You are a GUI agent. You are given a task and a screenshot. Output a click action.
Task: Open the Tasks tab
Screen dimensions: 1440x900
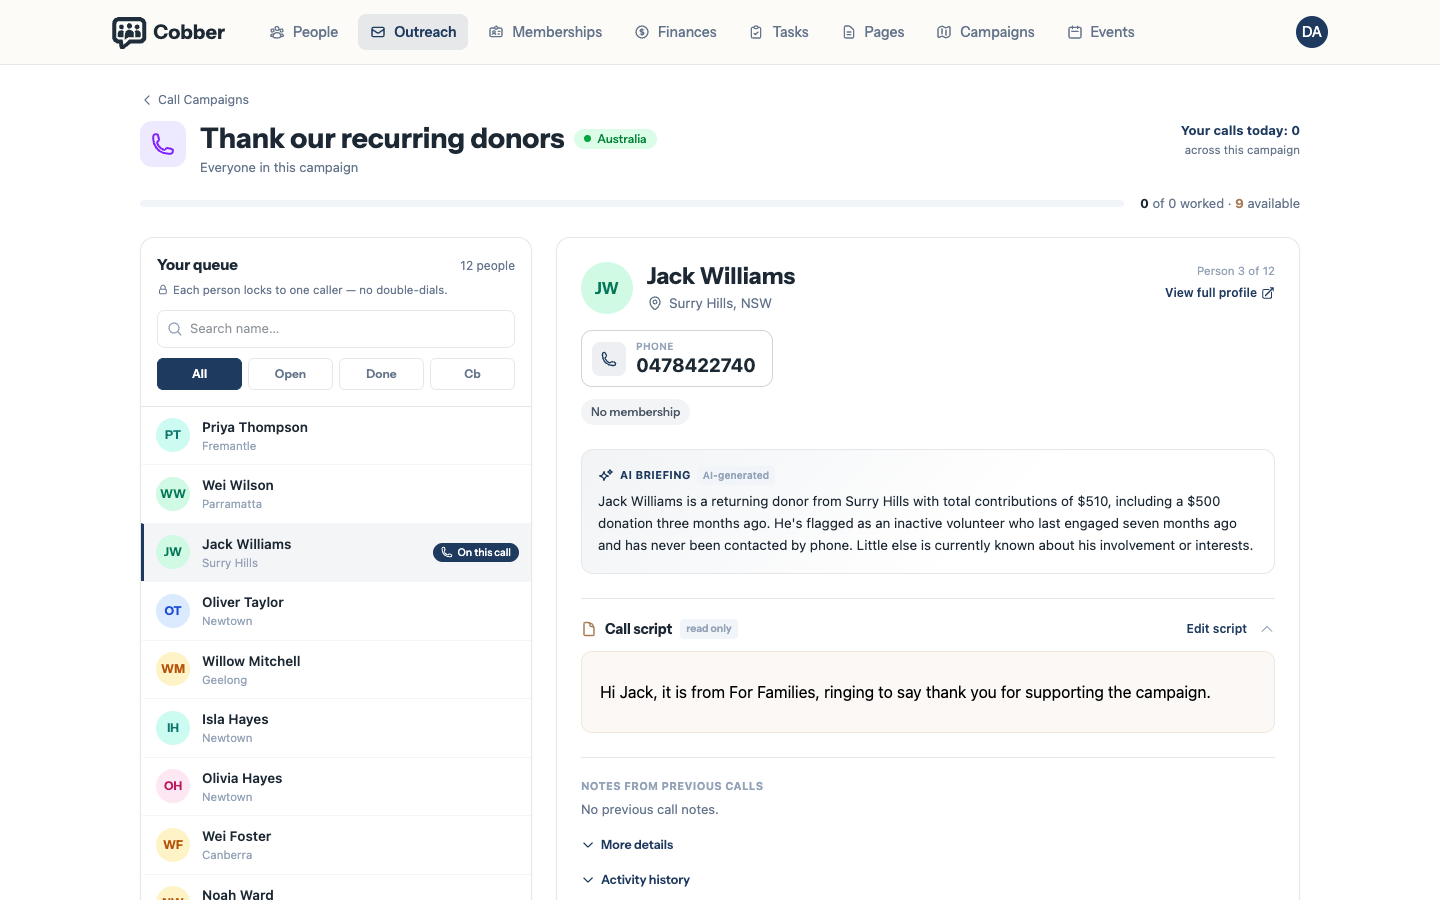(x=778, y=32)
